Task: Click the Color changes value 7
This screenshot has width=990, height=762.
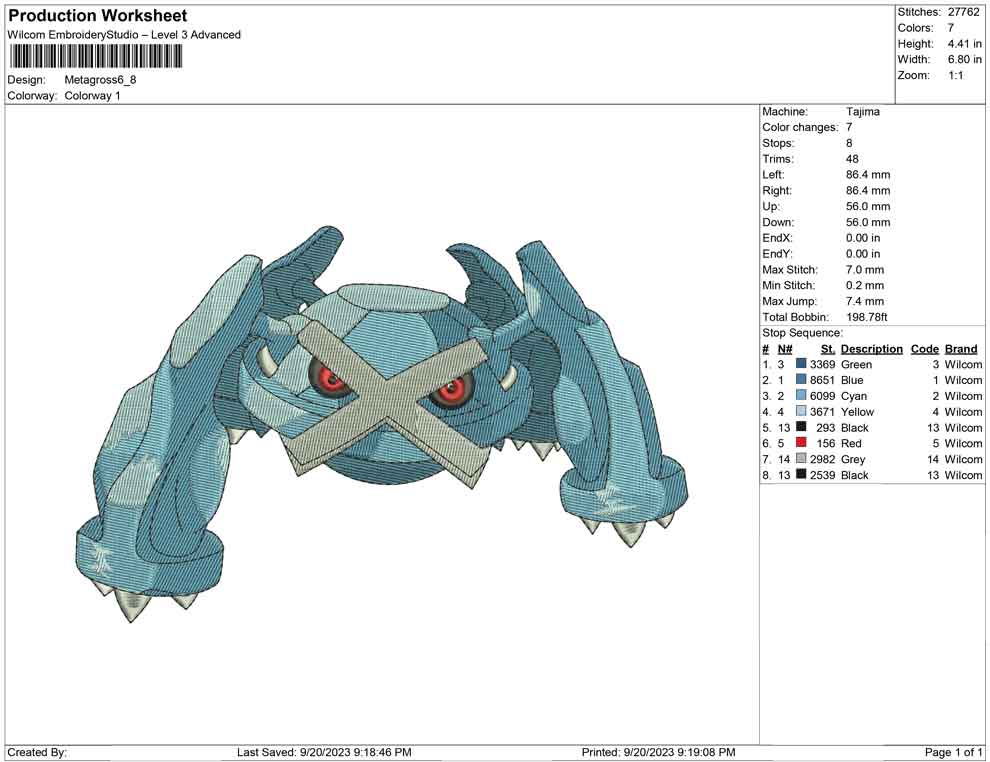Action: tap(849, 127)
